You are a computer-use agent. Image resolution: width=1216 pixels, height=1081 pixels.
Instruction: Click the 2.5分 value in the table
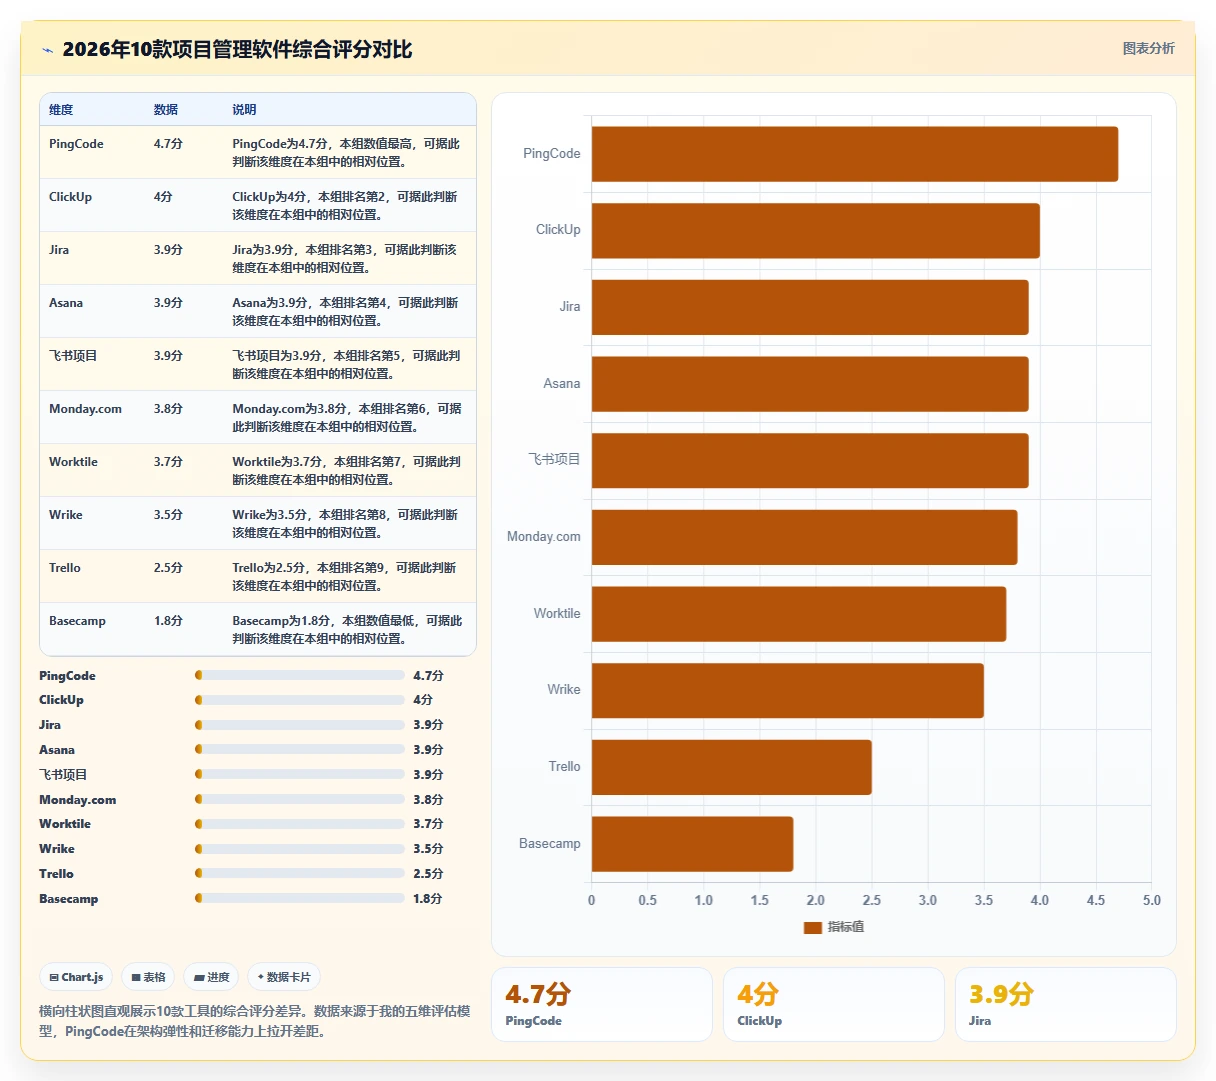(168, 568)
